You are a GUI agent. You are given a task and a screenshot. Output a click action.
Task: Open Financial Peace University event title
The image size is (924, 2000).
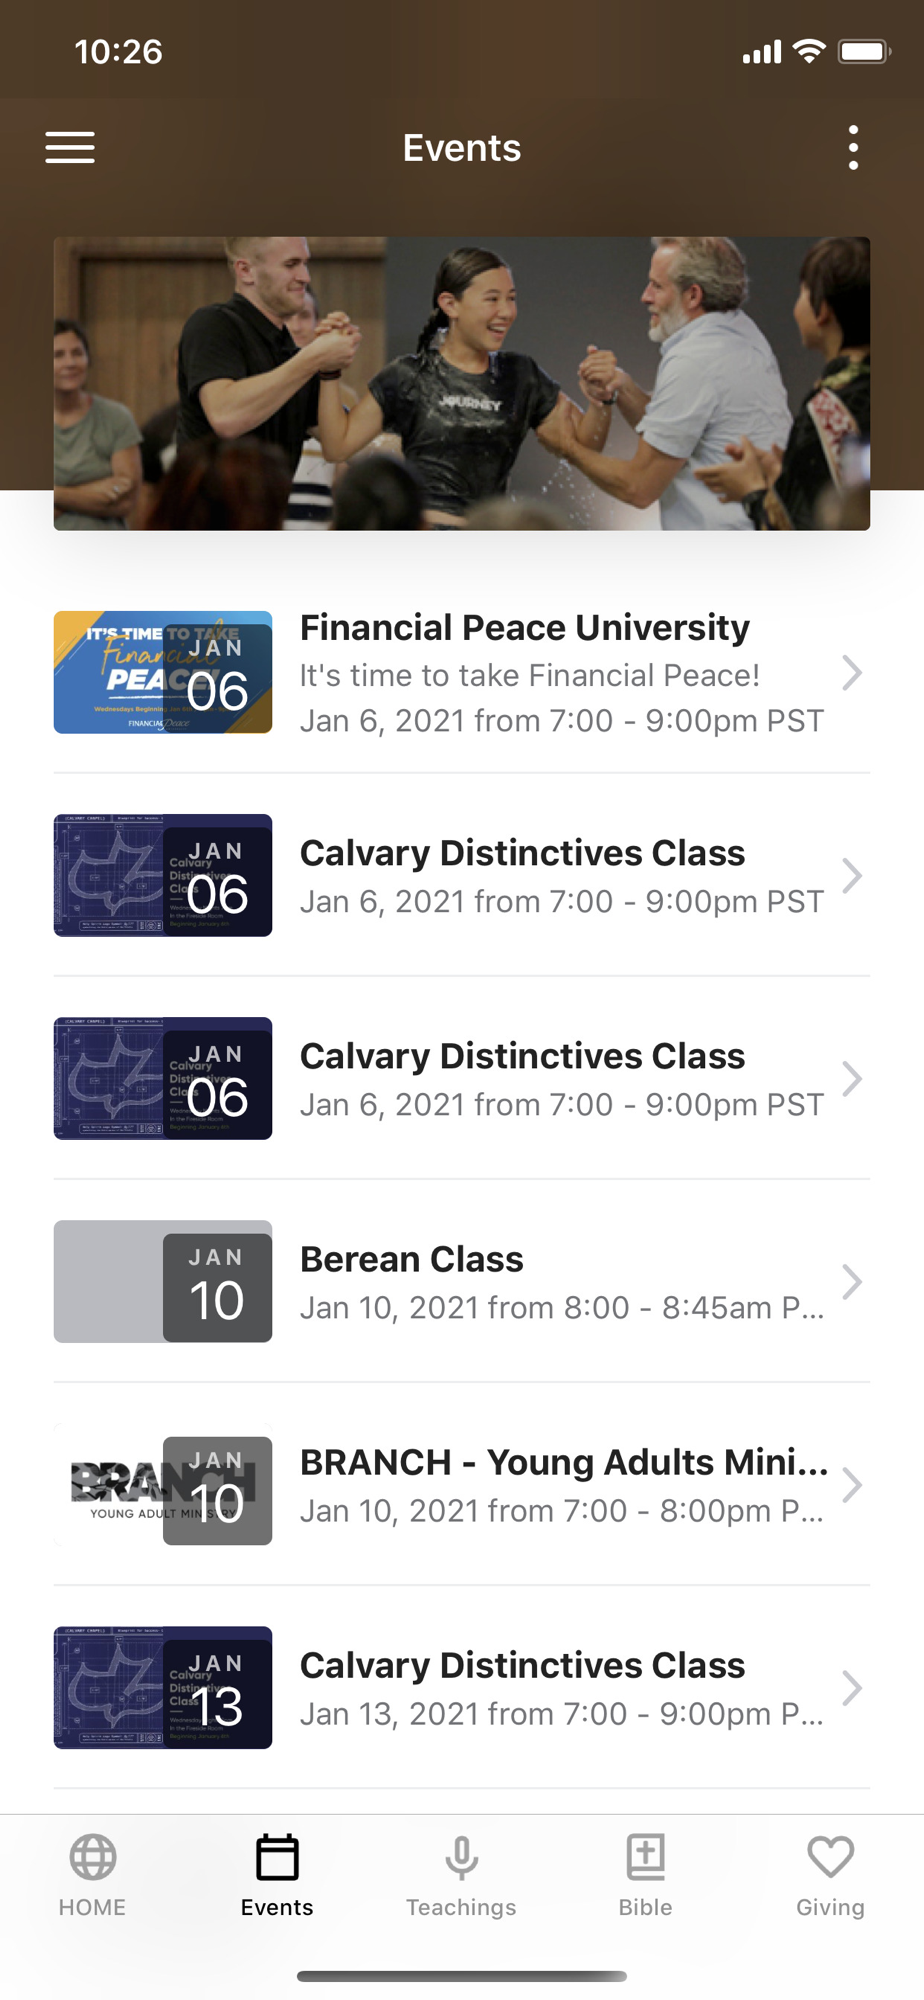(x=525, y=628)
